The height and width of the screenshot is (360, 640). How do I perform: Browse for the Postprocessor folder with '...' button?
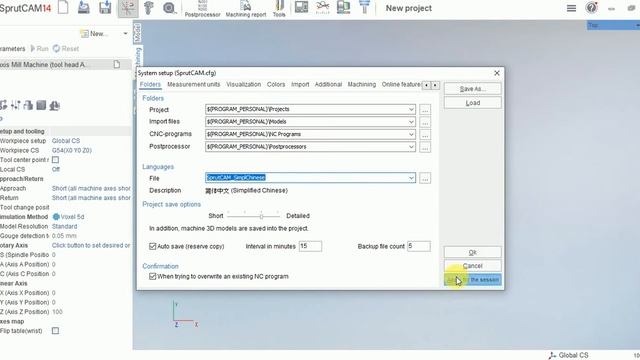[425, 147]
